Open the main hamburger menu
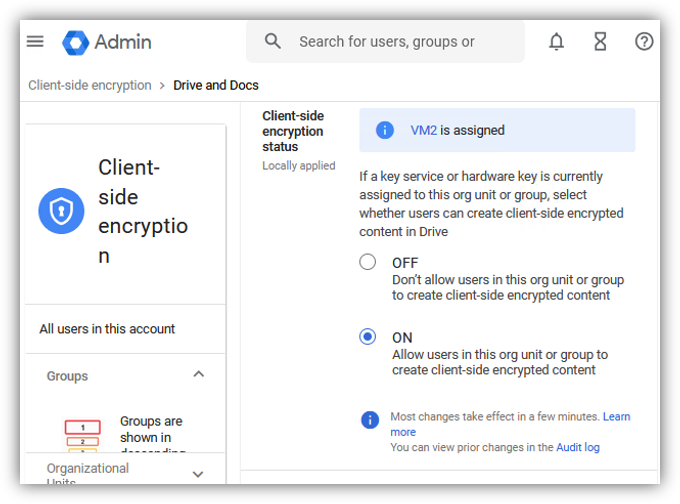680x504 pixels. (35, 42)
